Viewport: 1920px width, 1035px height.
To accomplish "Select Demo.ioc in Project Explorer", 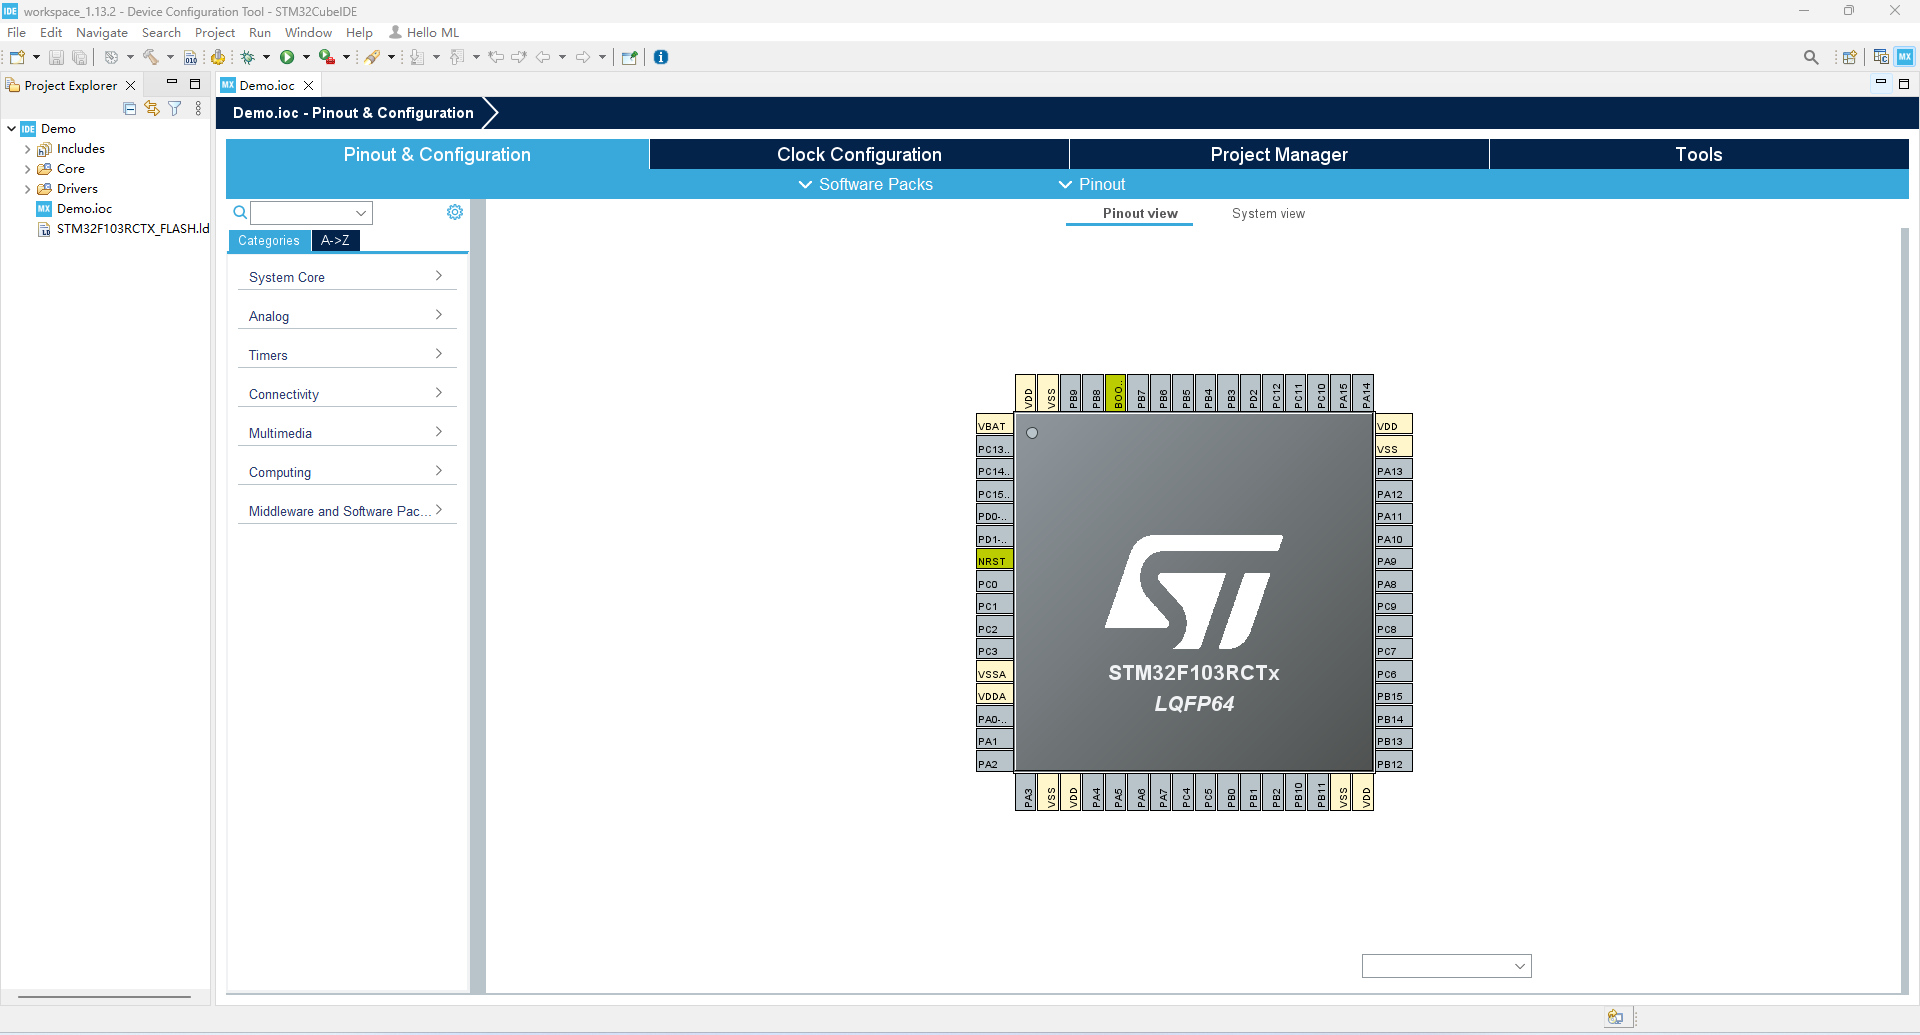I will coord(84,209).
